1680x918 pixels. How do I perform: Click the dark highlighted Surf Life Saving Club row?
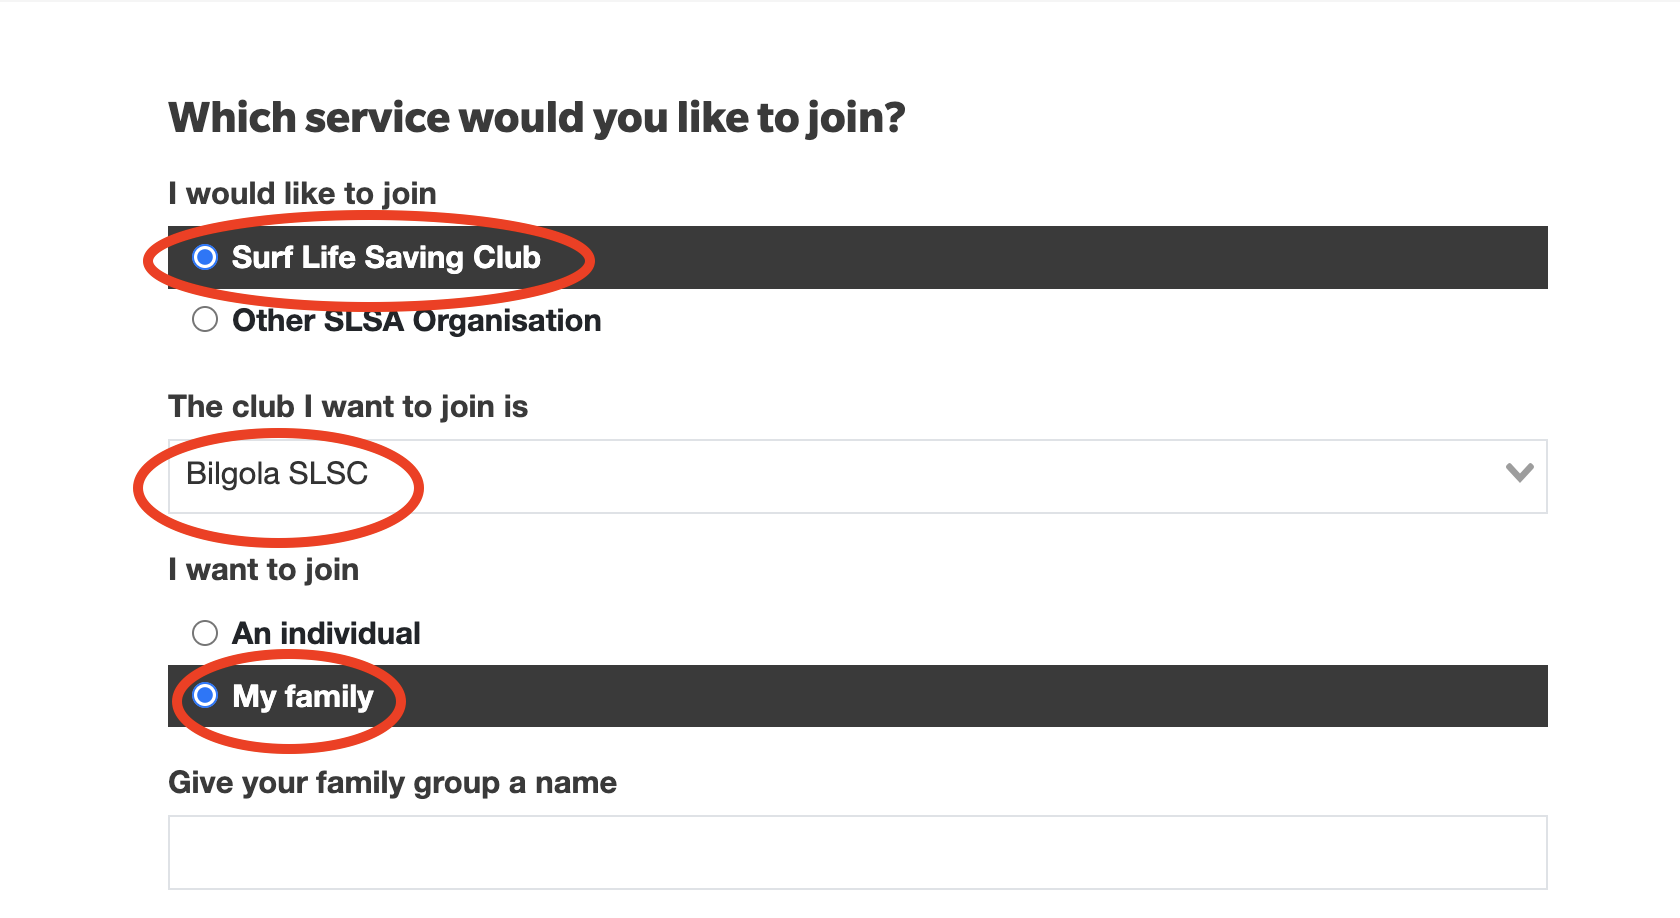[858, 257]
